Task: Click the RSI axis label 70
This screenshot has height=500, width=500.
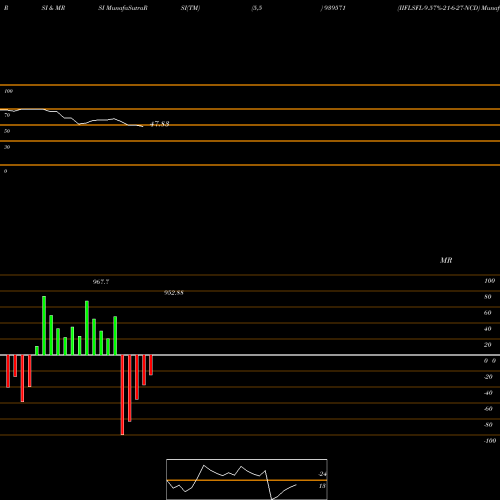Action: pyautogui.click(x=7, y=115)
